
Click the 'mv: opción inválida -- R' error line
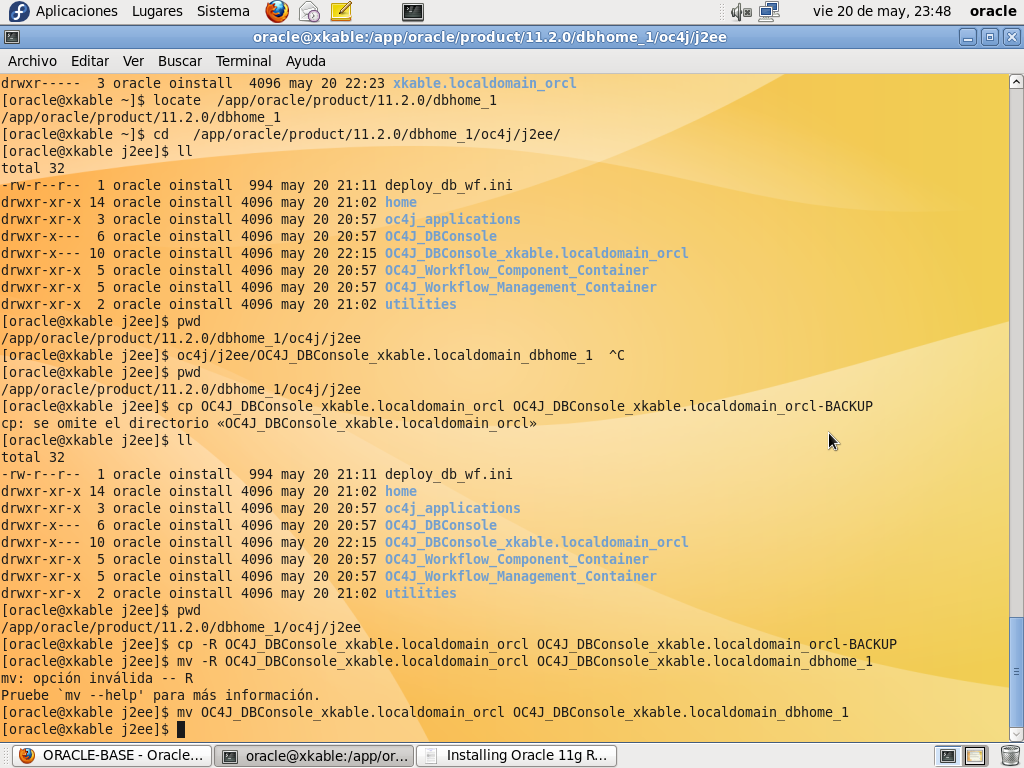click(97, 678)
